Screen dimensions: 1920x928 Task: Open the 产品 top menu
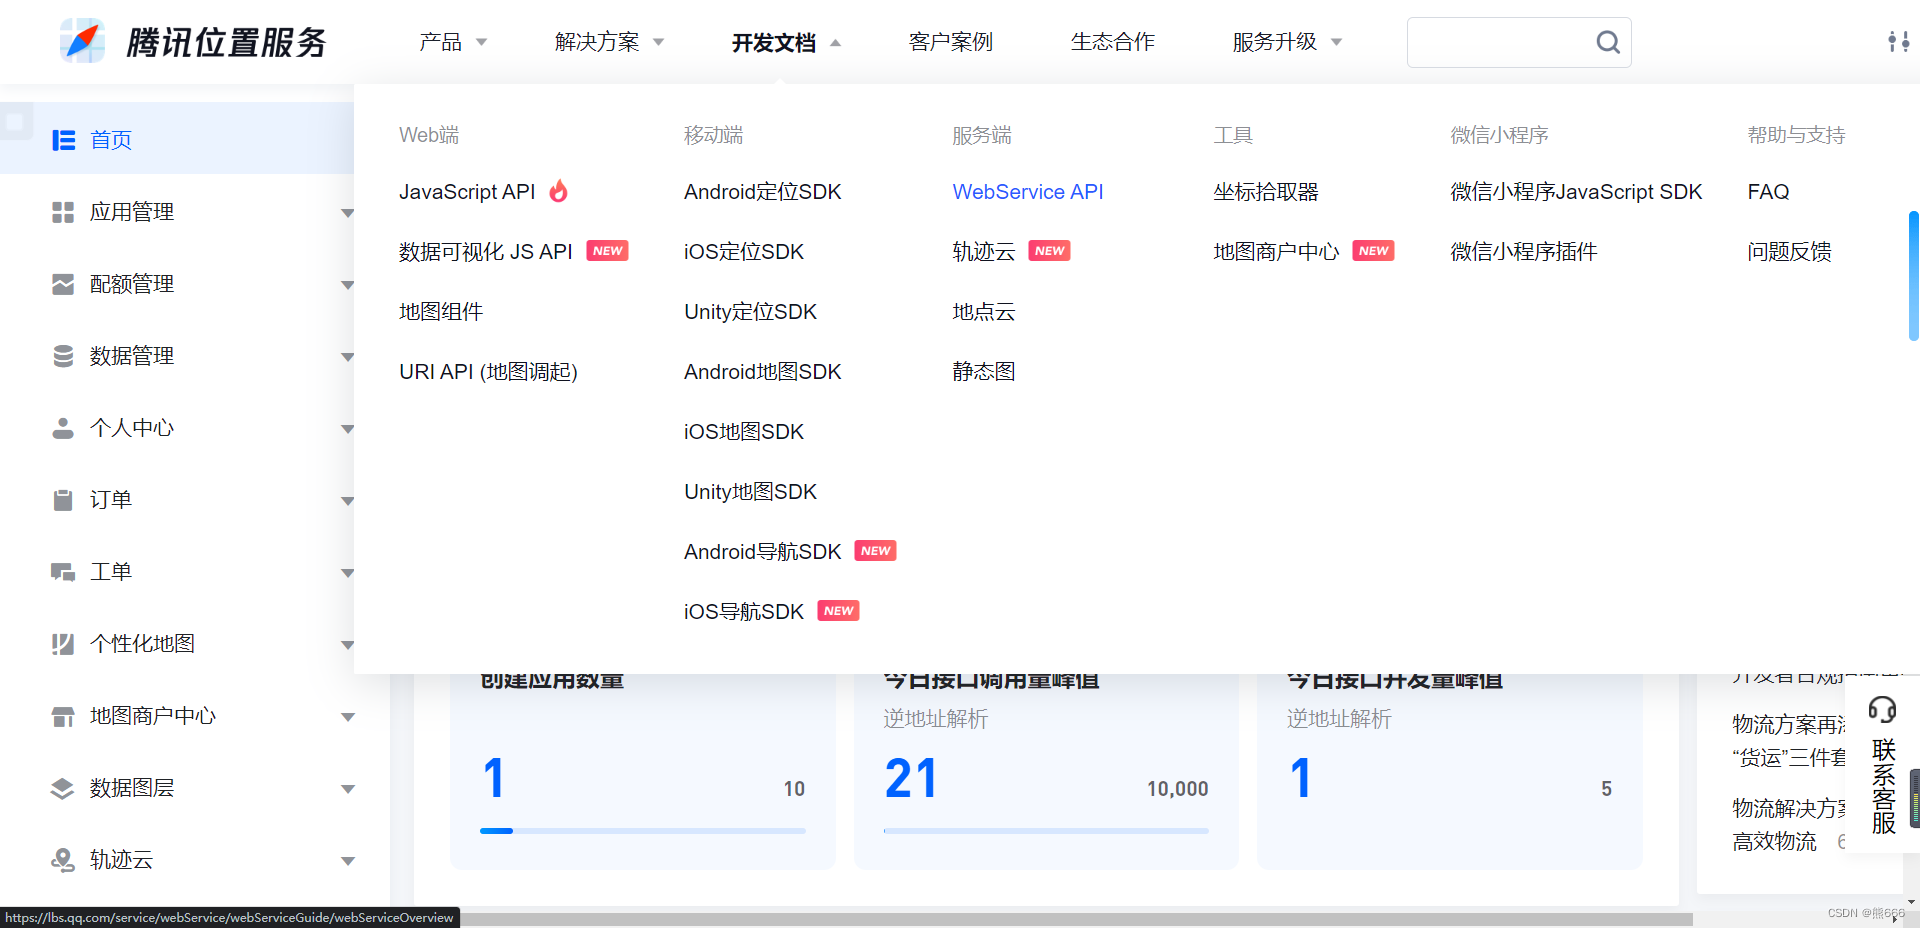453,42
